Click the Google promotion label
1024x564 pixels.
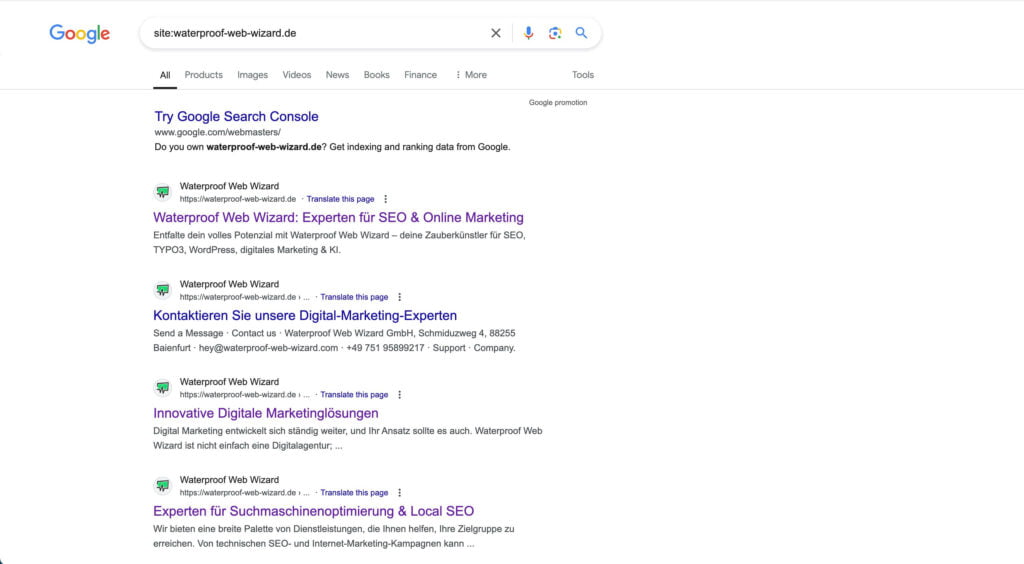[x=558, y=102]
